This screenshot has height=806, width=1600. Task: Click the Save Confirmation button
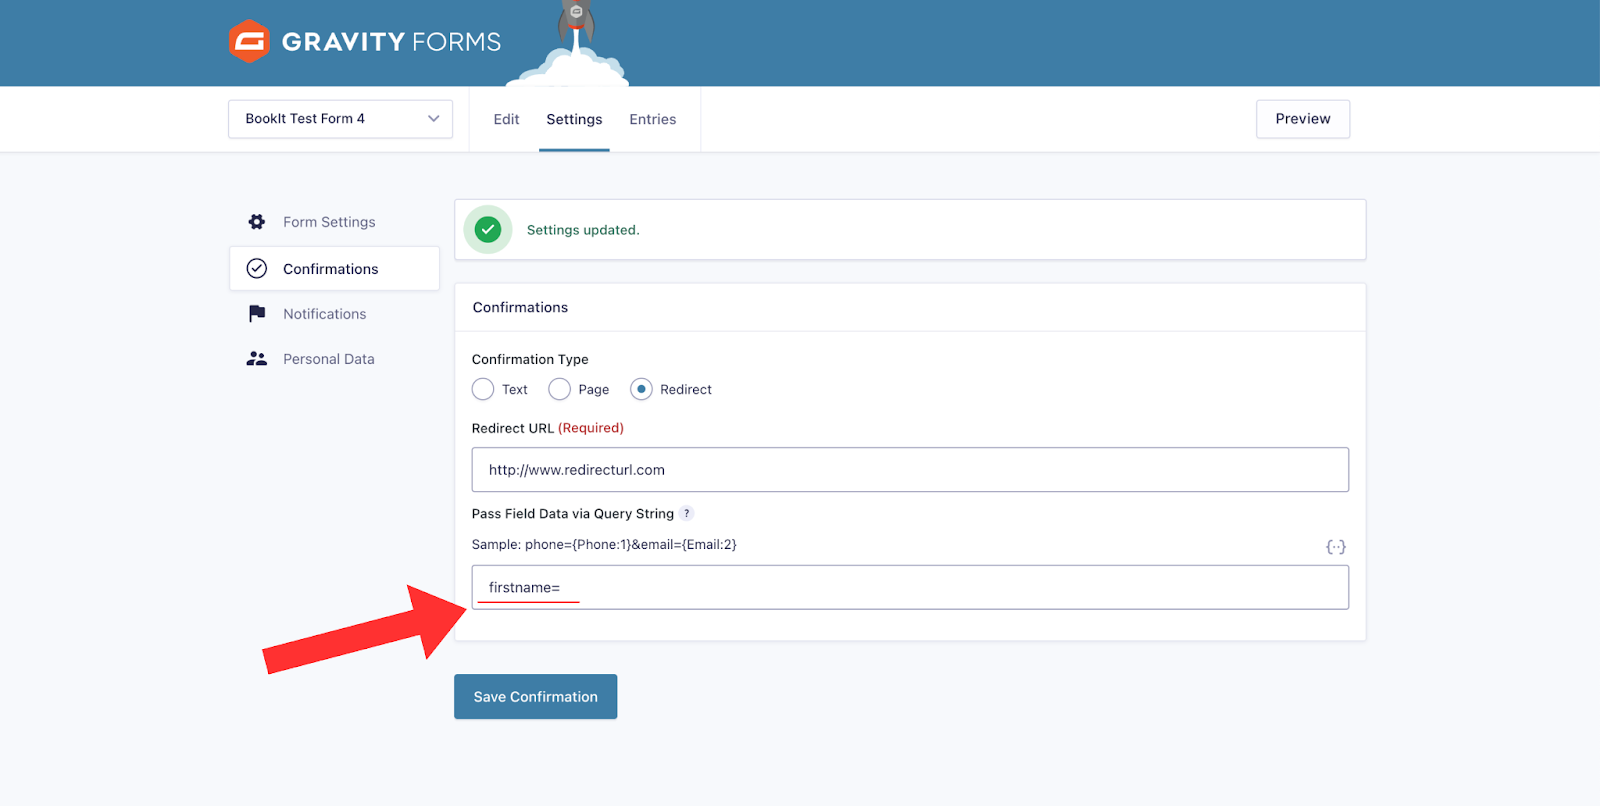click(535, 697)
